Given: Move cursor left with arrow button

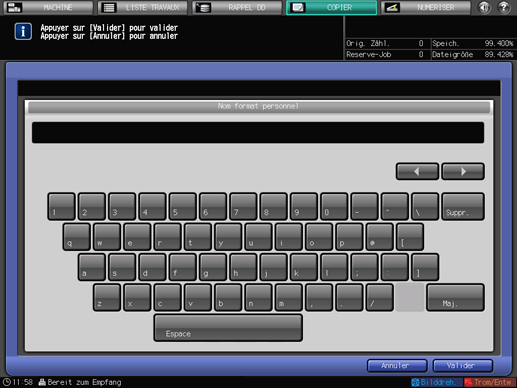Looking at the screenshot, I should [417, 171].
